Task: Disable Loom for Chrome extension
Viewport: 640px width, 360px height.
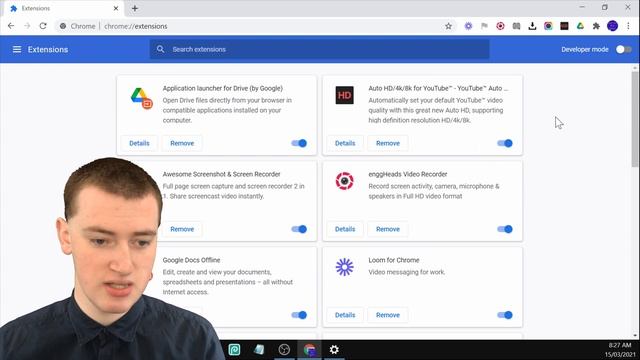Action: pyautogui.click(x=505, y=315)
